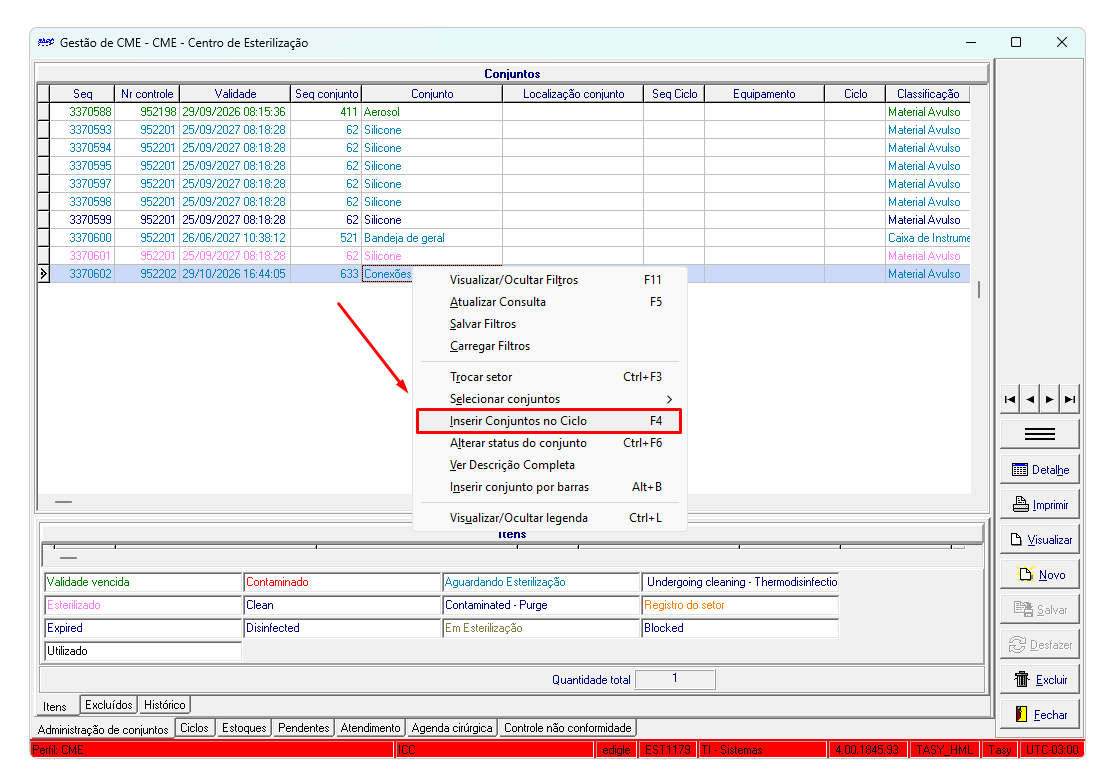Image resolution: width=1098 pixels, height=770 pixels.
Task: Click the Contaminado legend entry
Action: [x=342, y=582]
